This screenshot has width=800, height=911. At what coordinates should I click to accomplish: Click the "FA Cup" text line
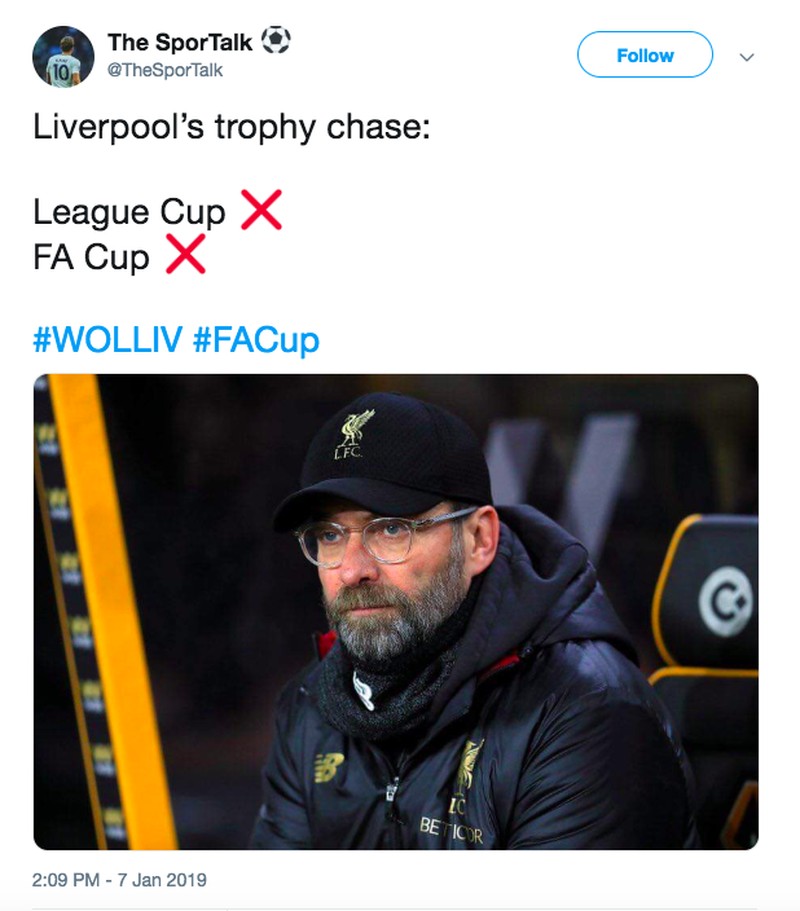[x=91, y=257]
